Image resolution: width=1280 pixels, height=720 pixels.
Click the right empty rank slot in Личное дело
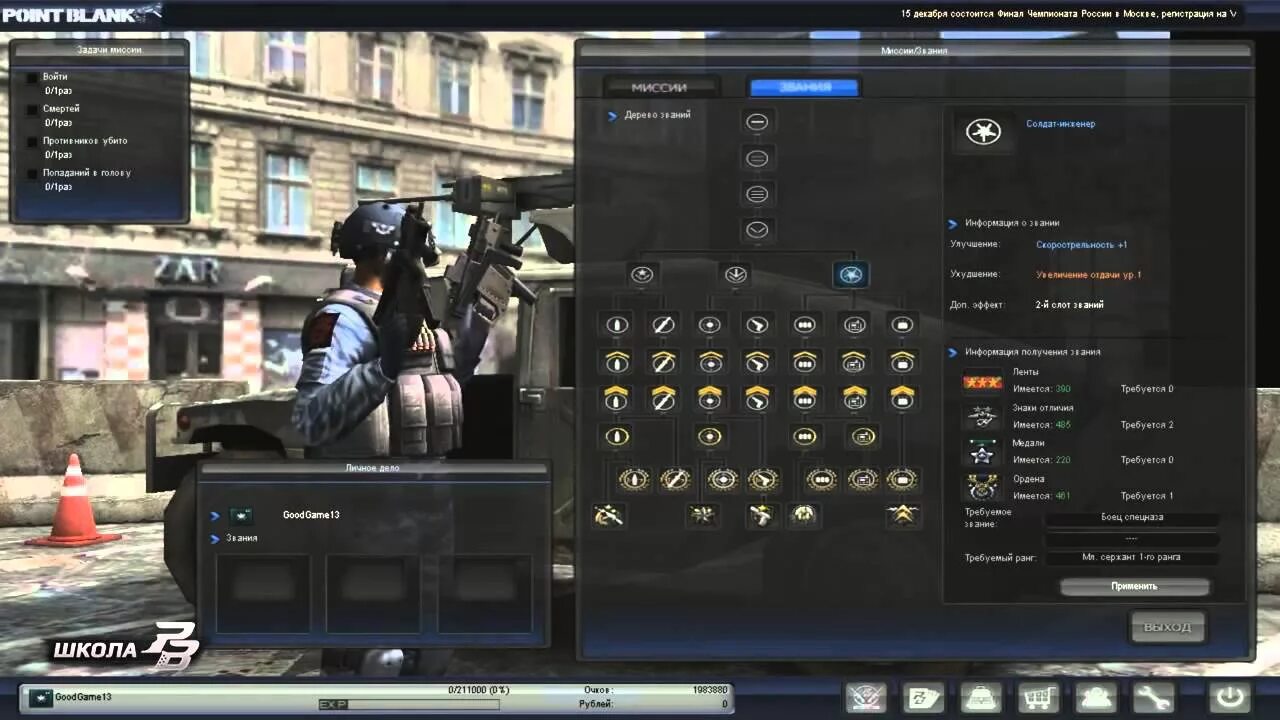click(484, 592)
